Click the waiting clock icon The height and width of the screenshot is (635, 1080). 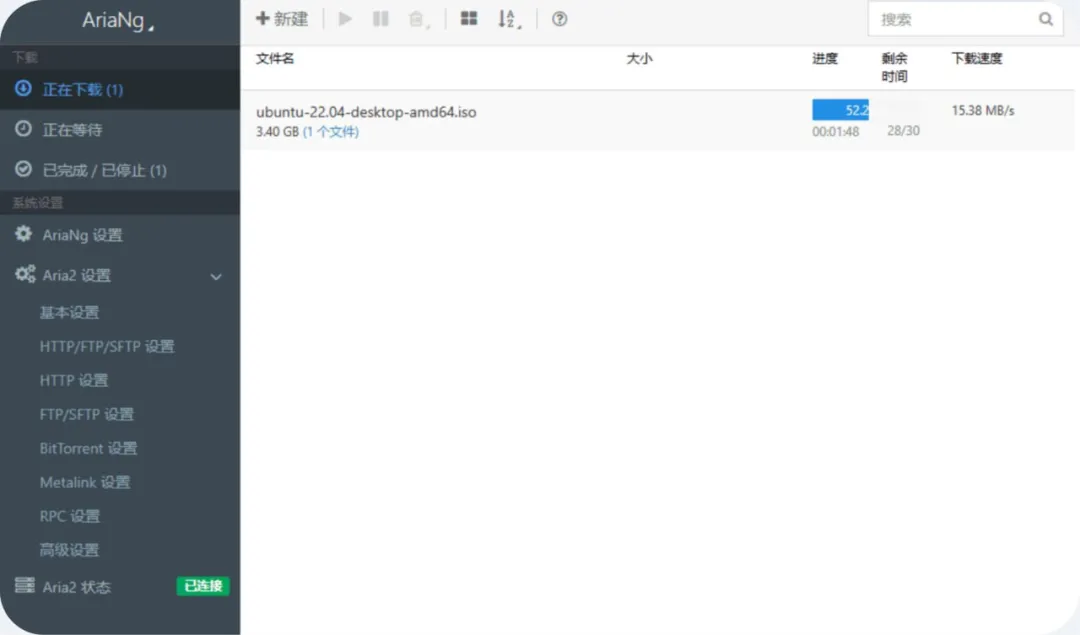tap(23, 129)
